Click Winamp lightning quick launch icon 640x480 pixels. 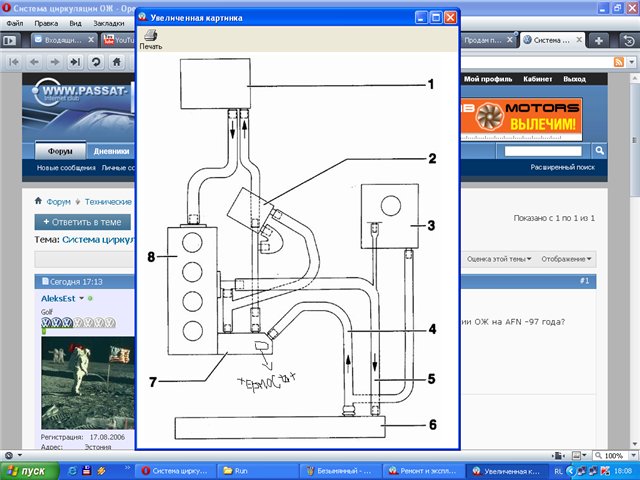(101, 471)
